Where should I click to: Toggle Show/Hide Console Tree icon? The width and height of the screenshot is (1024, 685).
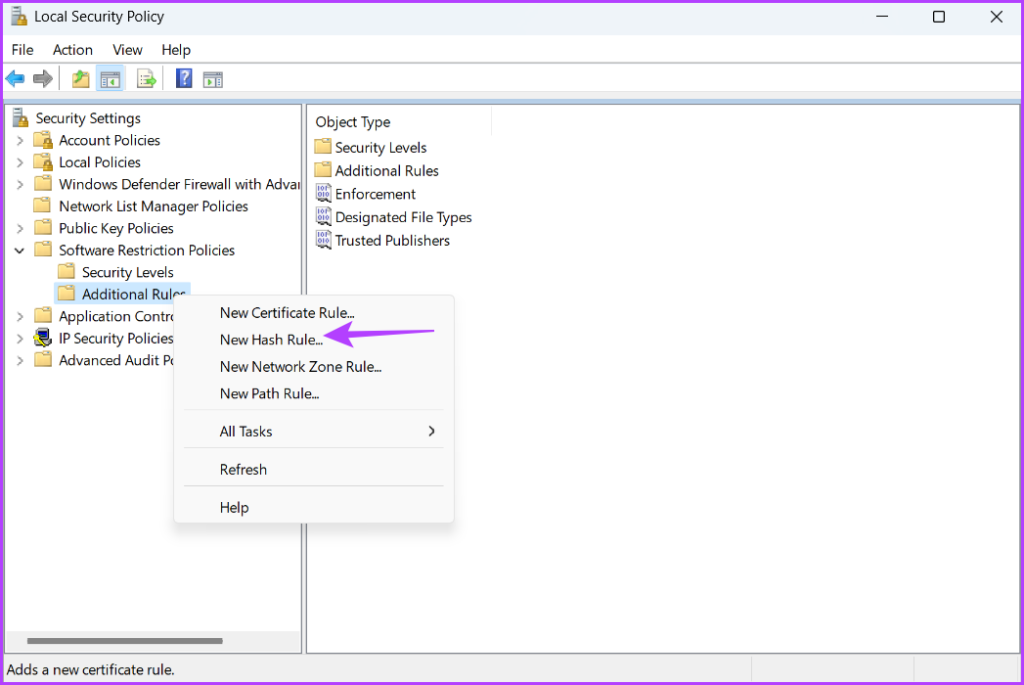click(110, 79)
